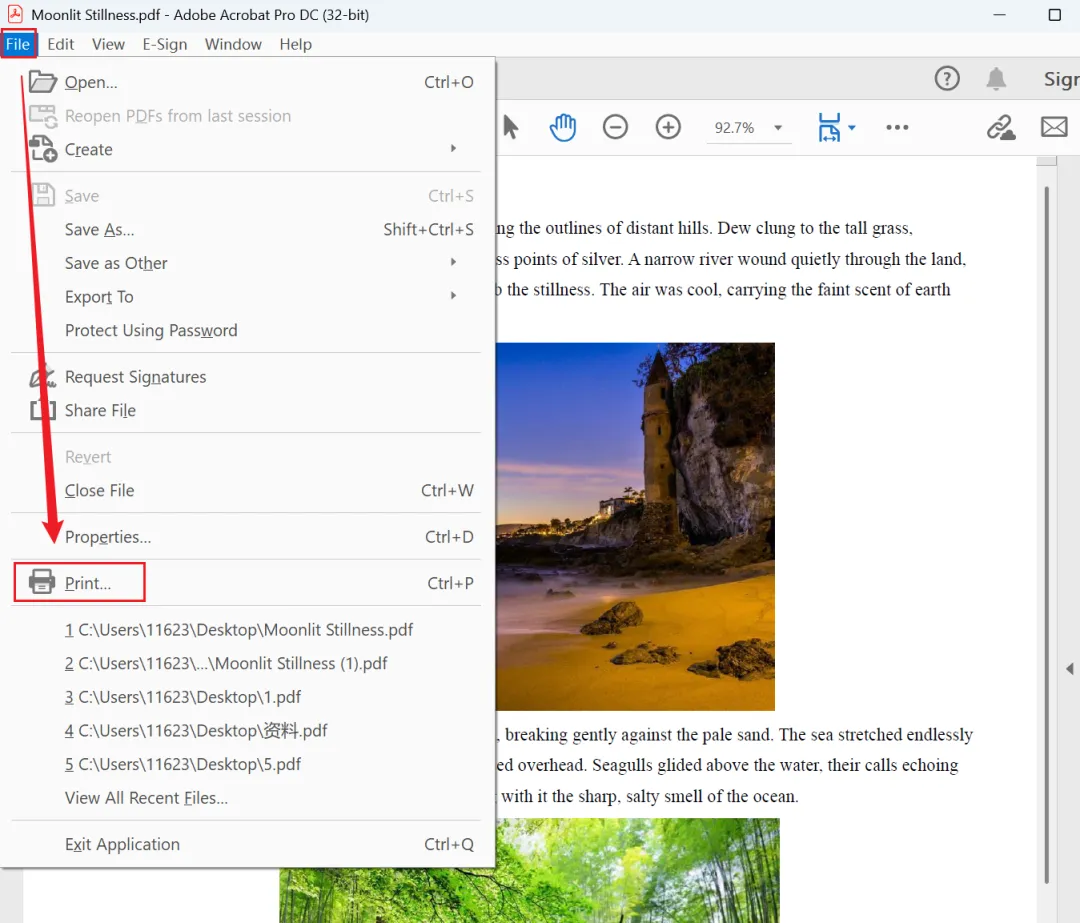
Task: Select Share File entry
Action: coord(246,411)
